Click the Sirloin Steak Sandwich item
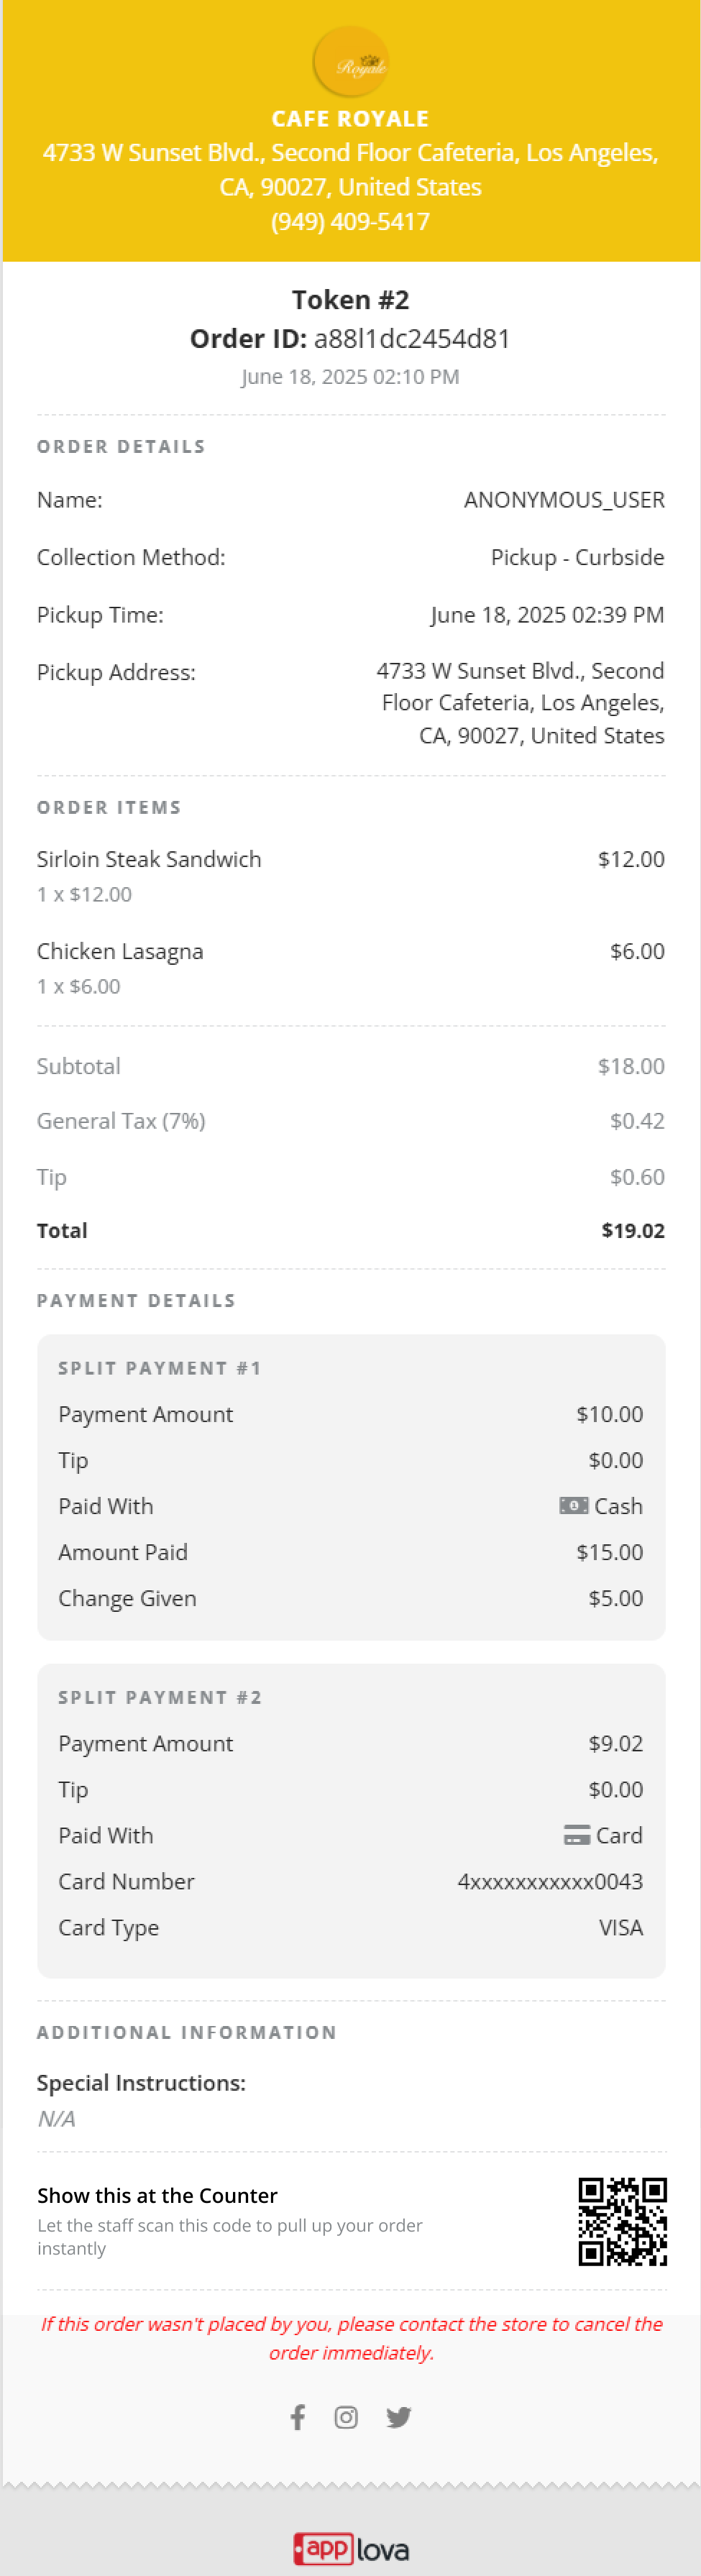701x2576 pixels. [149, 859]
